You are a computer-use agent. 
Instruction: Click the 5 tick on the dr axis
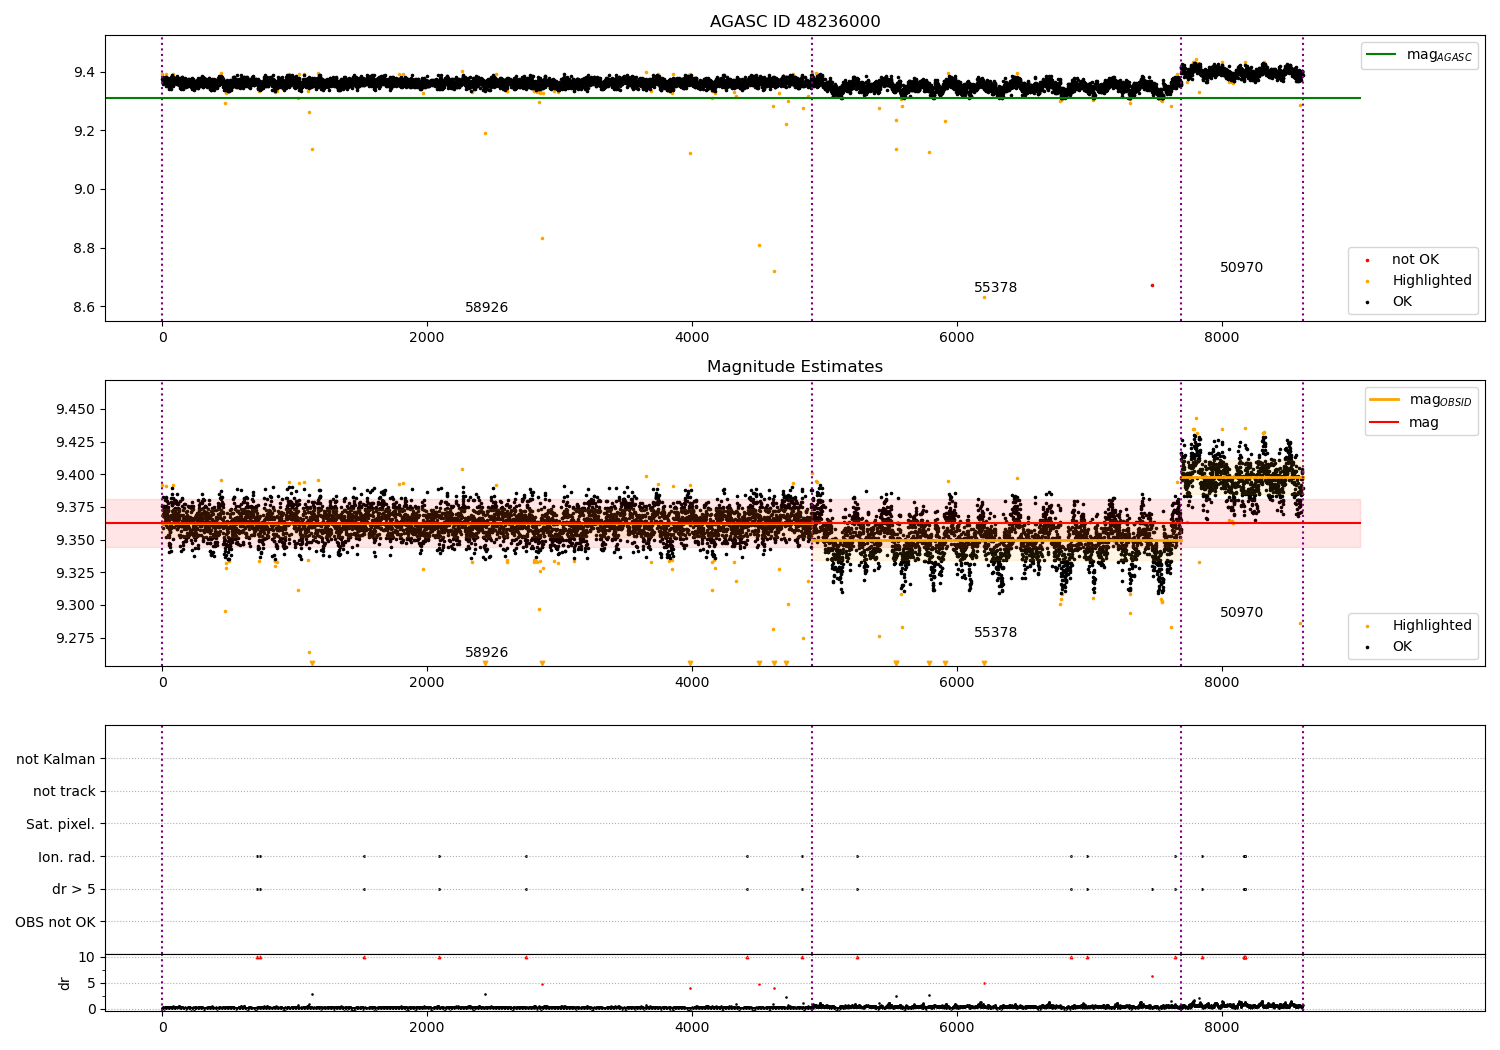pyautogui.click(x=91, y=984)
